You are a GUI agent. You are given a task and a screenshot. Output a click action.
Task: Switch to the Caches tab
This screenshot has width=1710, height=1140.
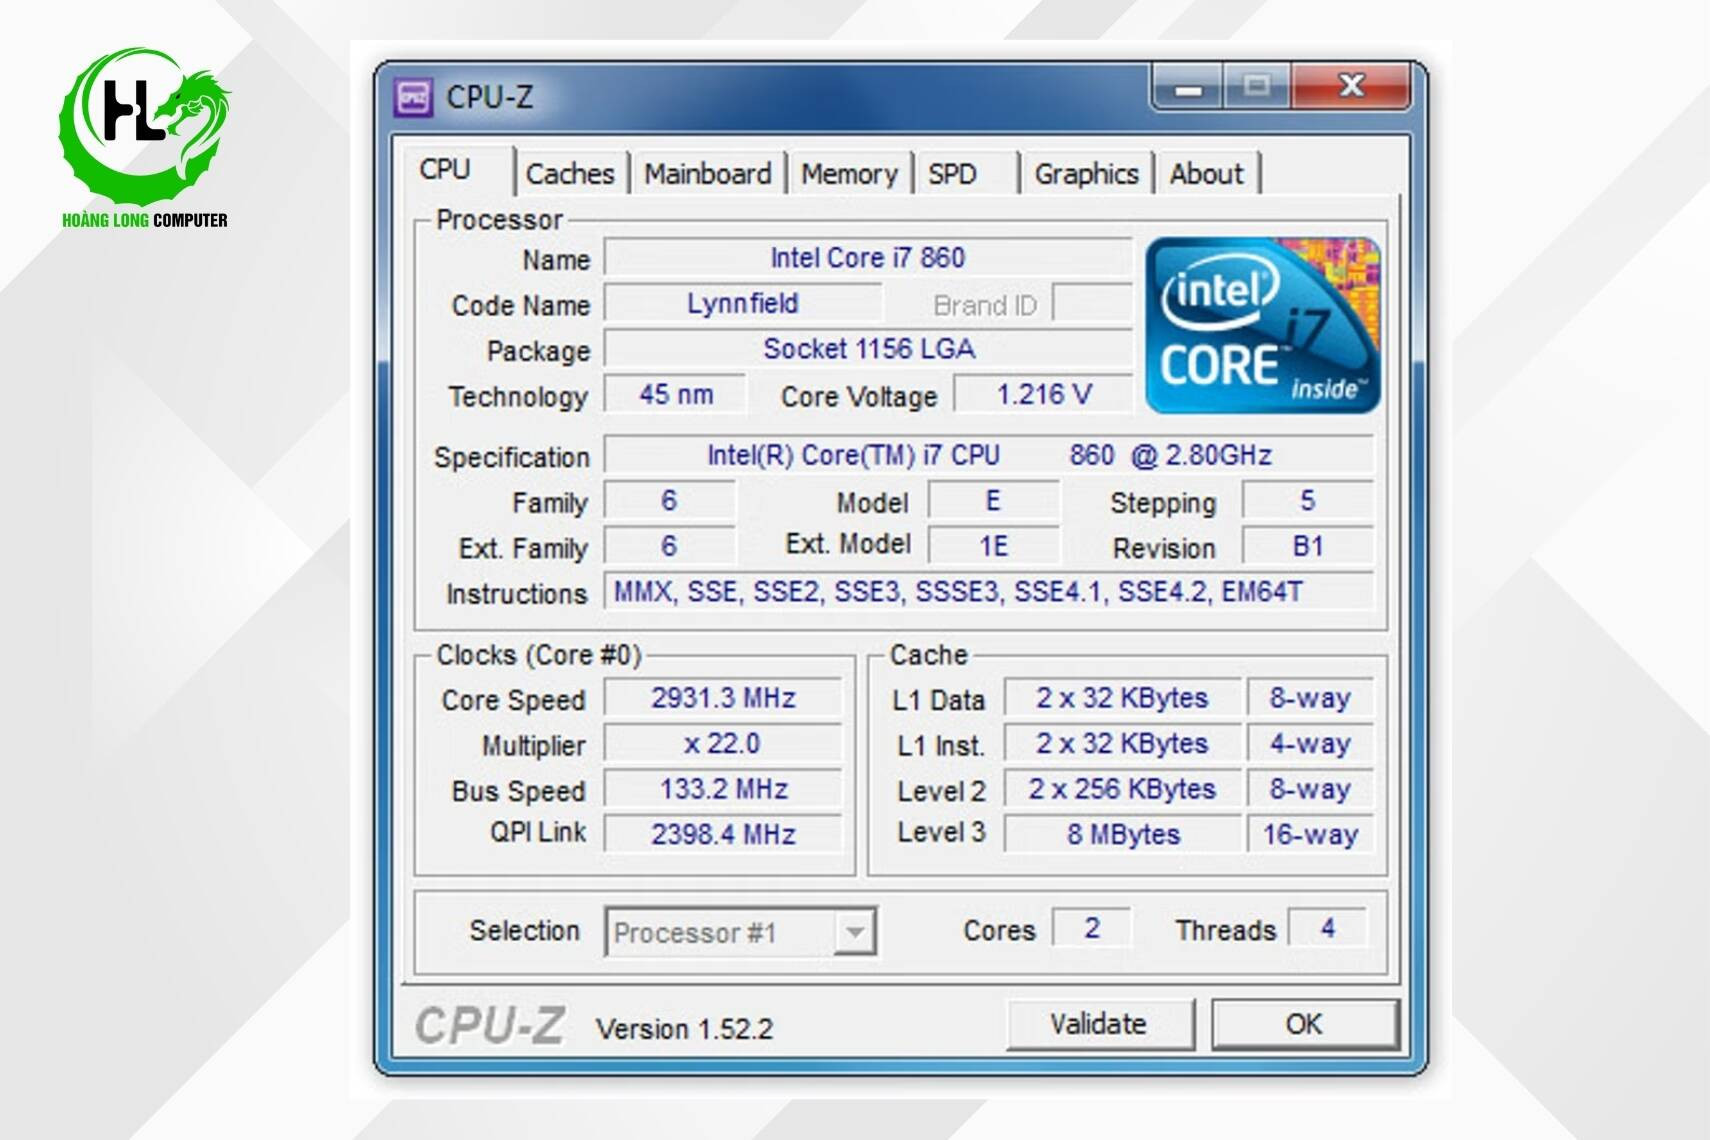[570, 174]
